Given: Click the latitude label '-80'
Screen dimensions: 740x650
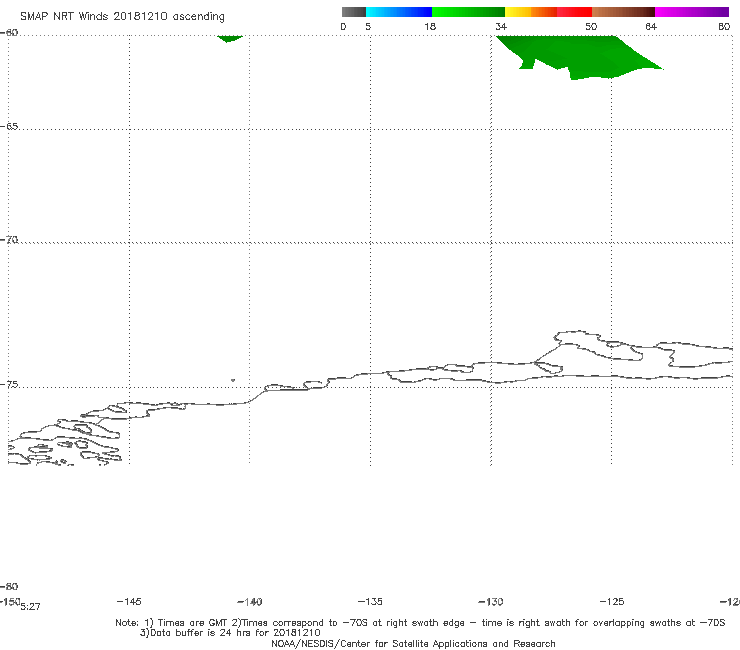Looking at the screenshot, I should (9, 586).
